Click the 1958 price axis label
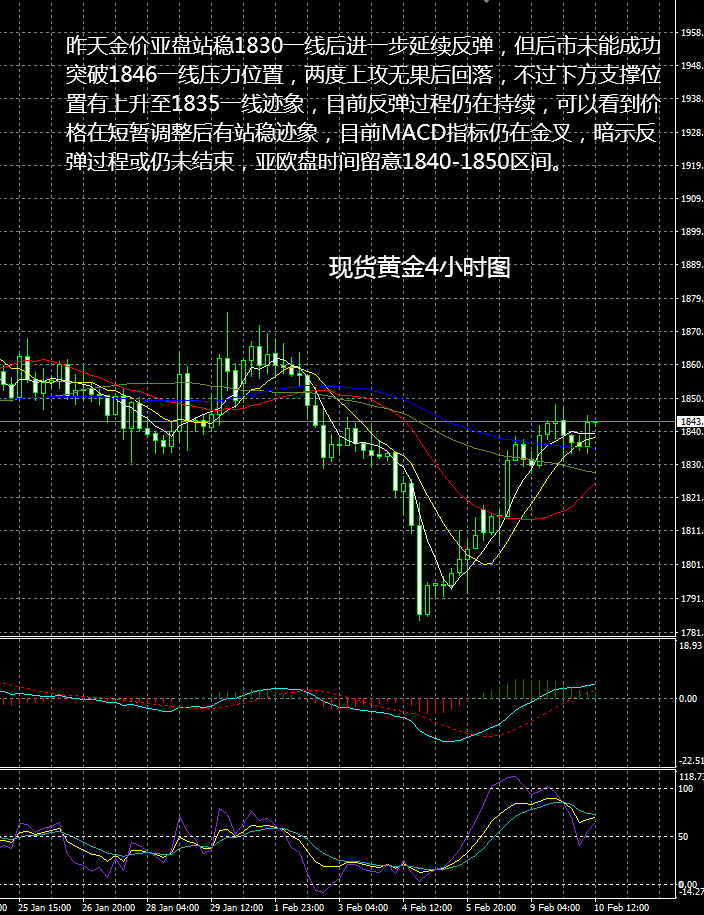 point(692,33)
